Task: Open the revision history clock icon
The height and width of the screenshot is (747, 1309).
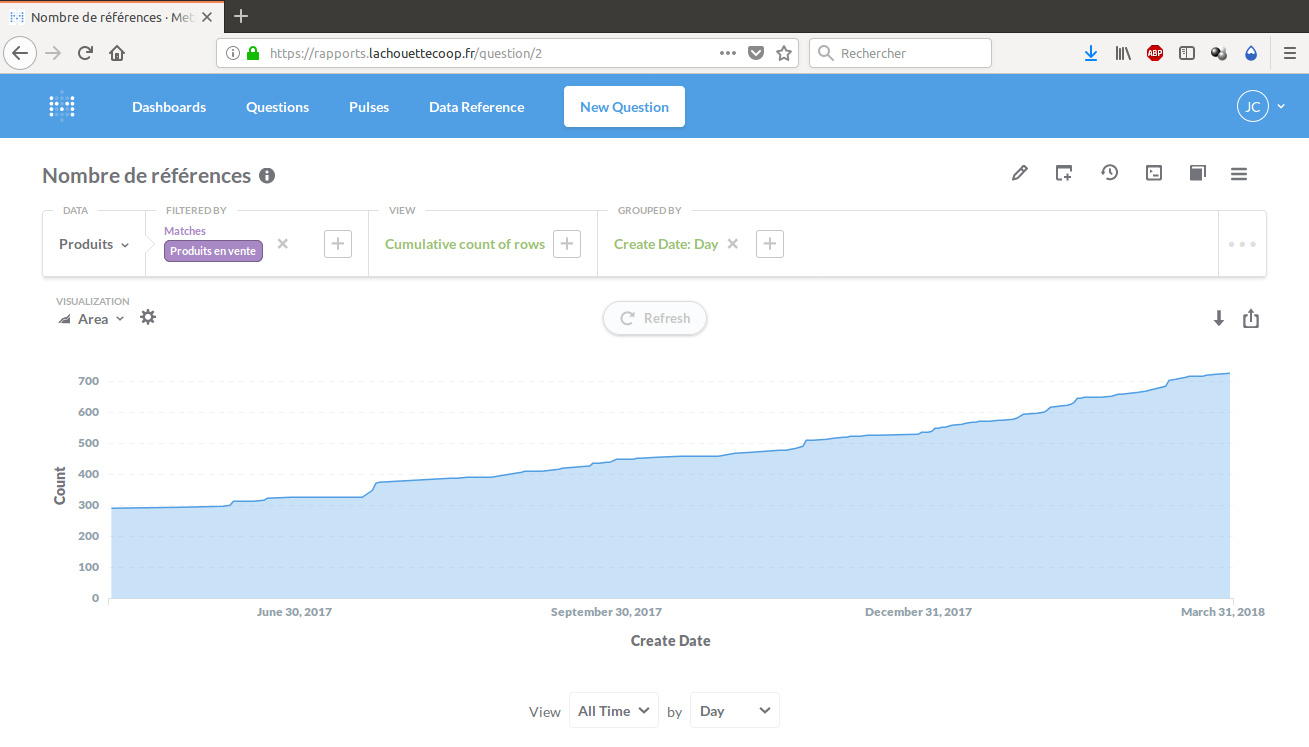Action: click(1109, 173)
